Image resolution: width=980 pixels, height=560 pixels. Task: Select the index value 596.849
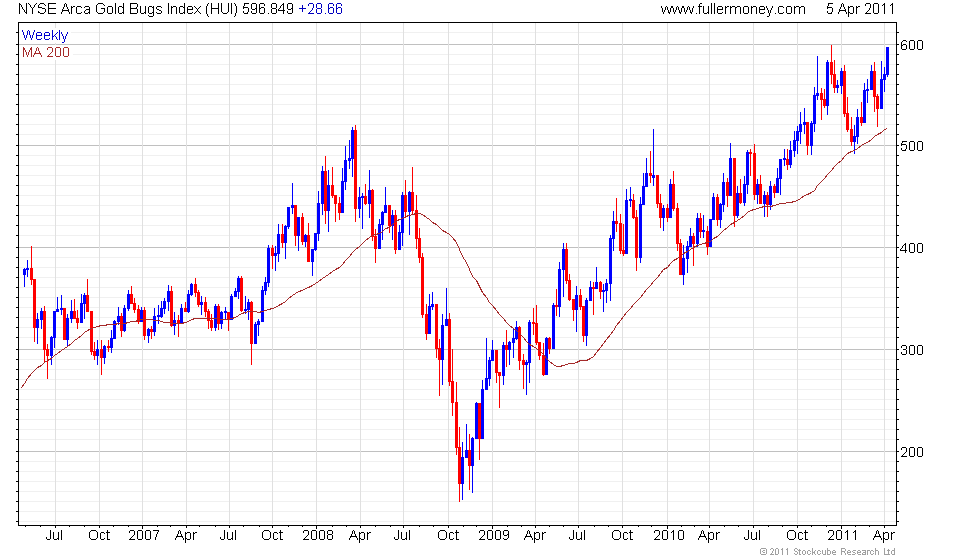(268, 9)
